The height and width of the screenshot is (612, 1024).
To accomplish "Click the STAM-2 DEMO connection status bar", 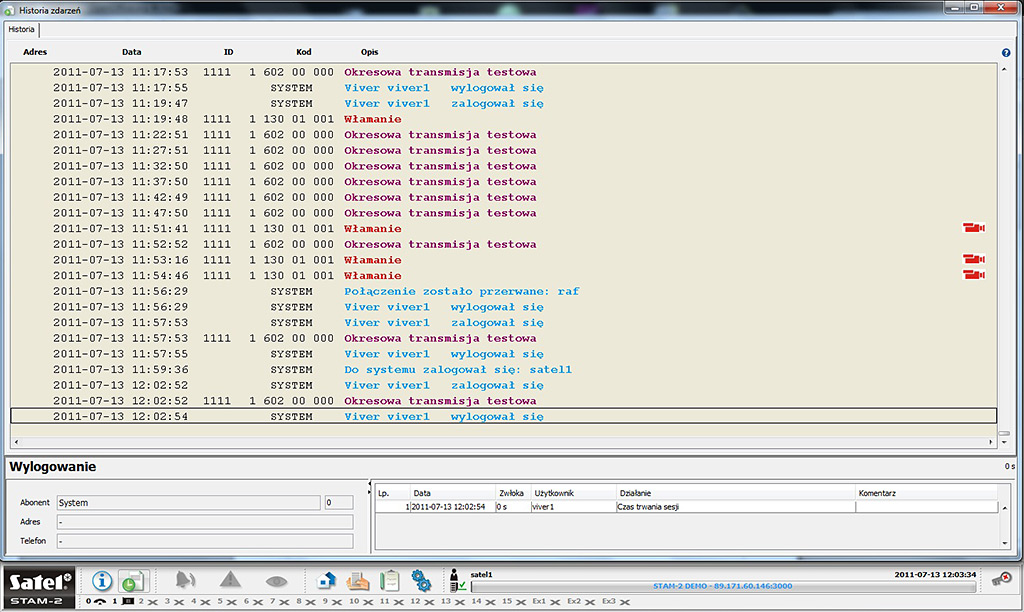I will coord(721,587).
